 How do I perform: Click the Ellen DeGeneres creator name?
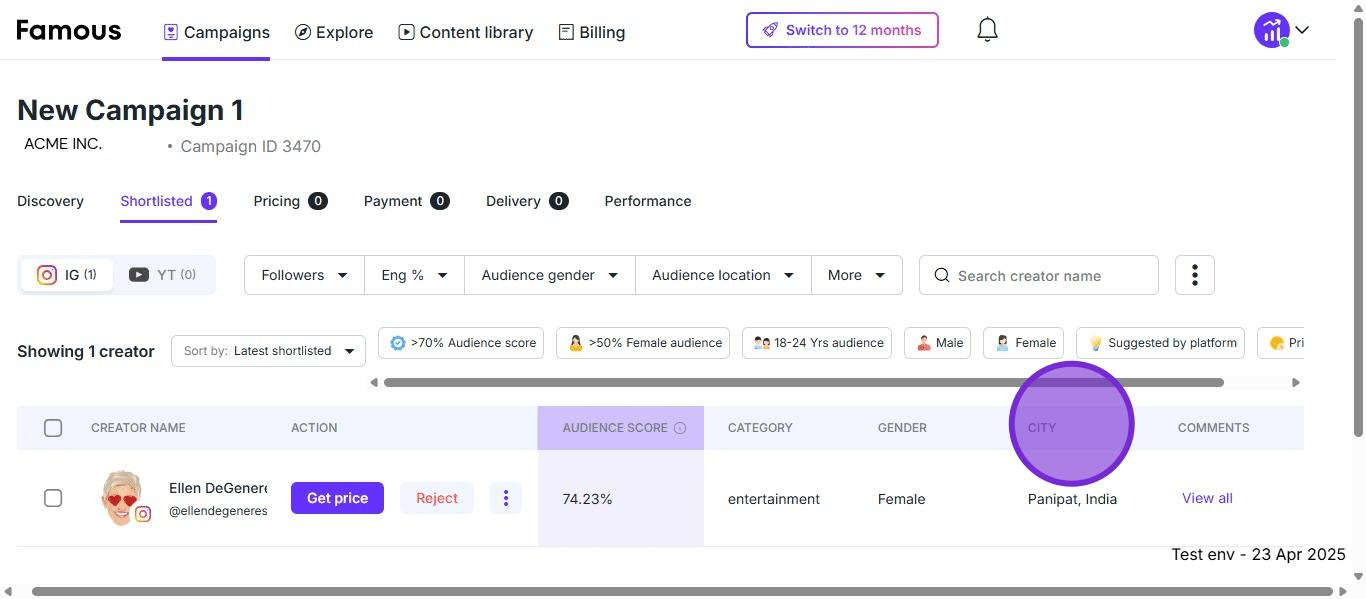click(x=218, y=488)
